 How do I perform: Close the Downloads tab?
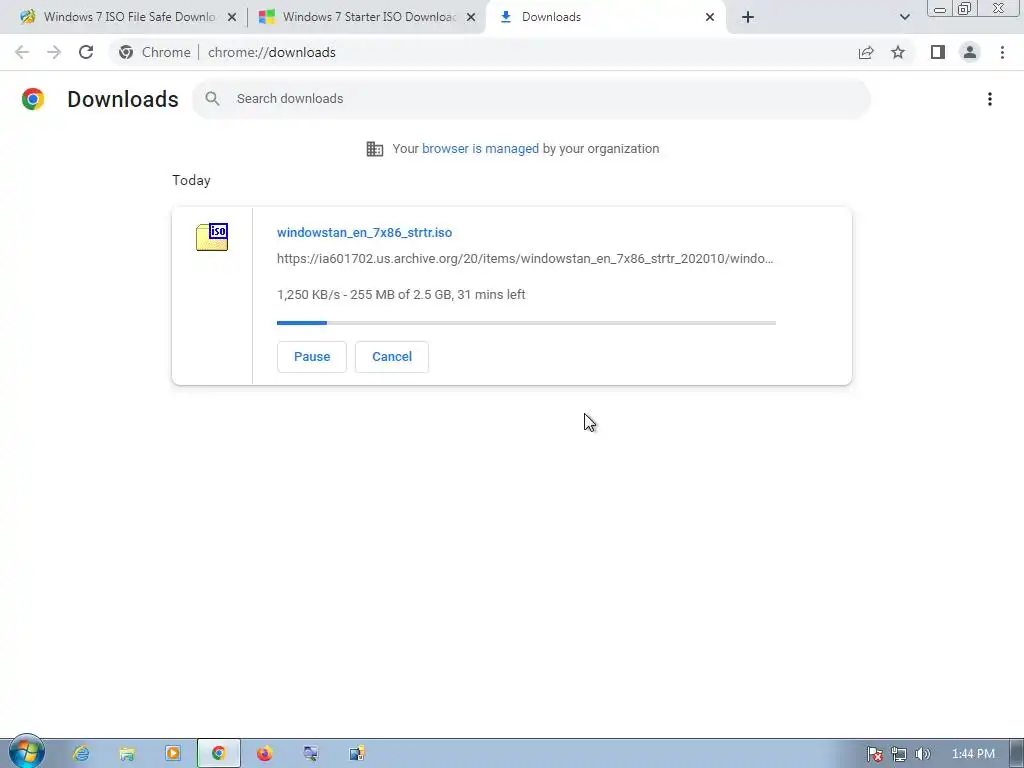pyautogui.click(x=710, y=17)
